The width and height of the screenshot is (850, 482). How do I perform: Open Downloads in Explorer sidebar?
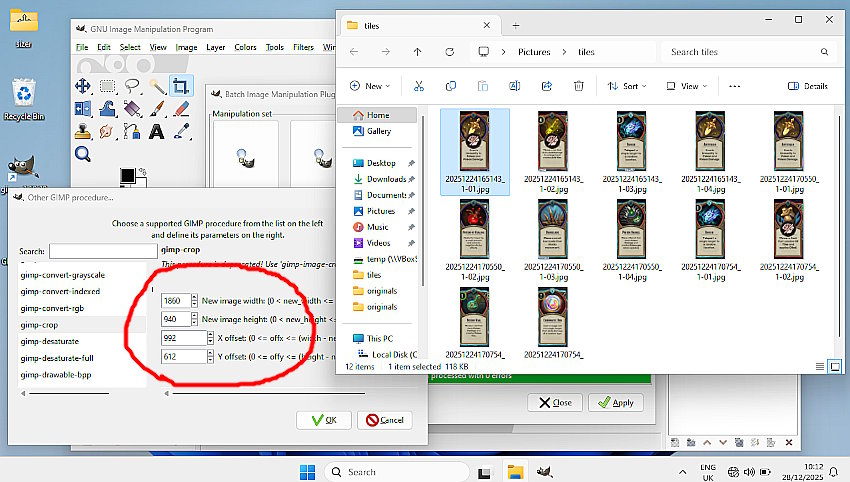tap(384, 179)
